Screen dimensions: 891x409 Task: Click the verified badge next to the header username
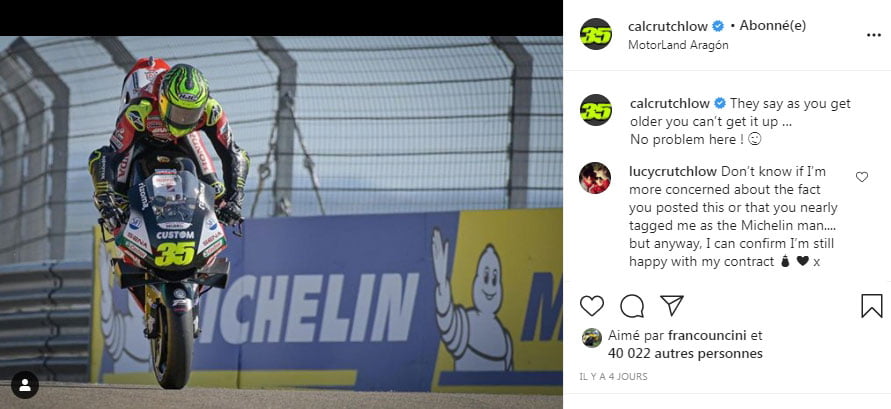[x=718, y=26]
